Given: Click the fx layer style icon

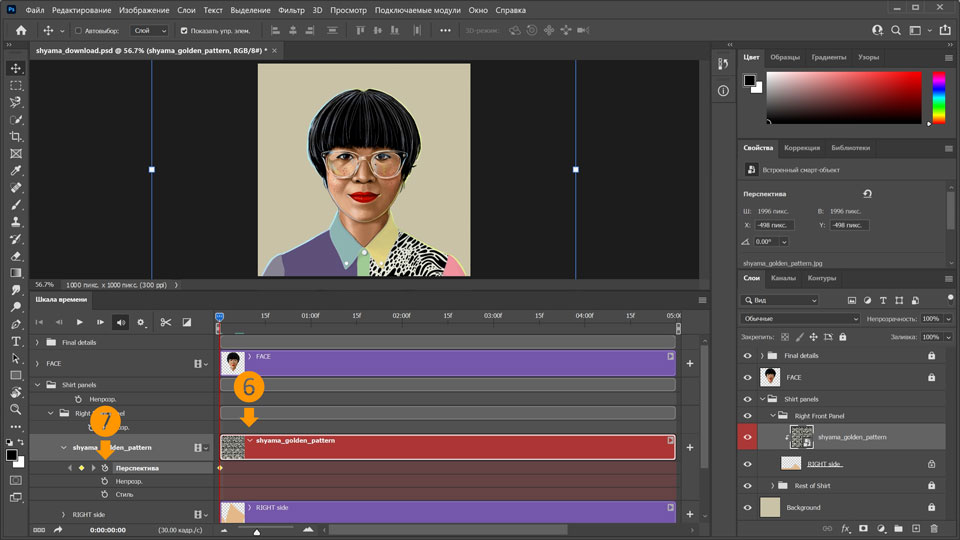Looking at the screenshot, I should [845, 528].
